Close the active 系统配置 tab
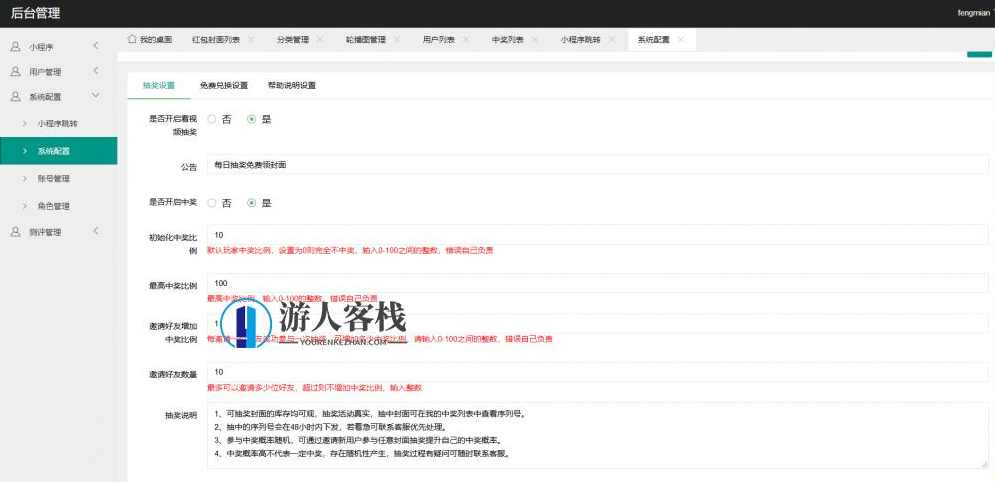Viewport: 995px width, 482px height. click(x=681, y=39)
